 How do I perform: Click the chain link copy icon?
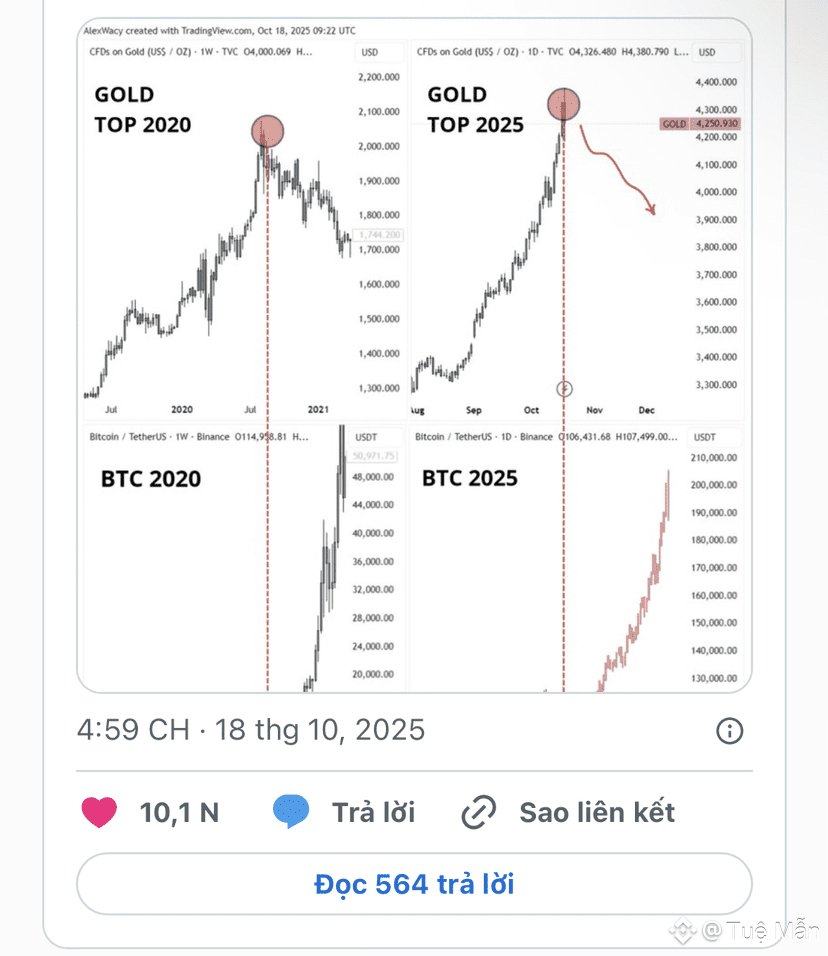click(x=479, y=813)
